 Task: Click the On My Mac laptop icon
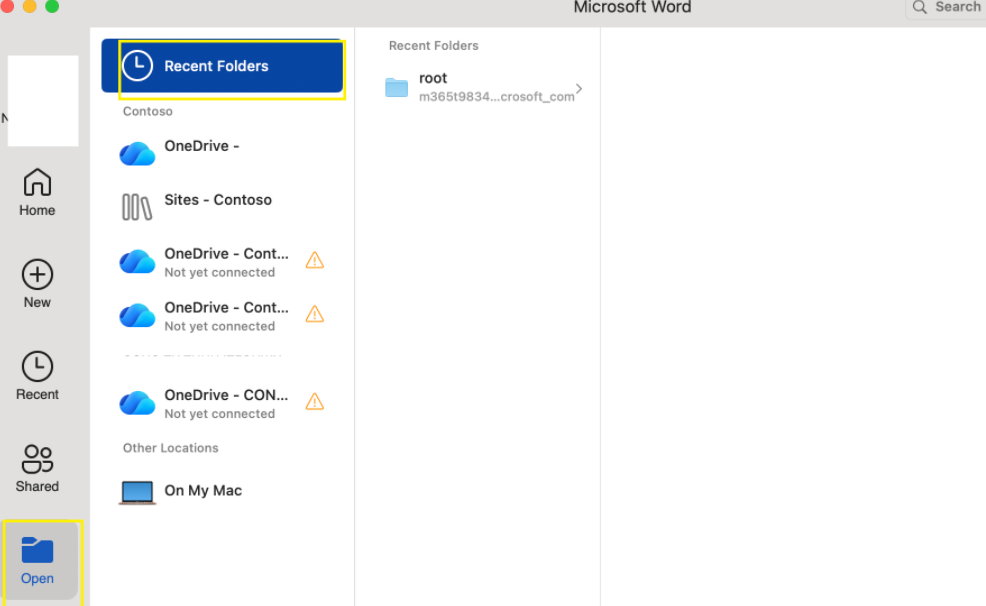tap(137, 491)
